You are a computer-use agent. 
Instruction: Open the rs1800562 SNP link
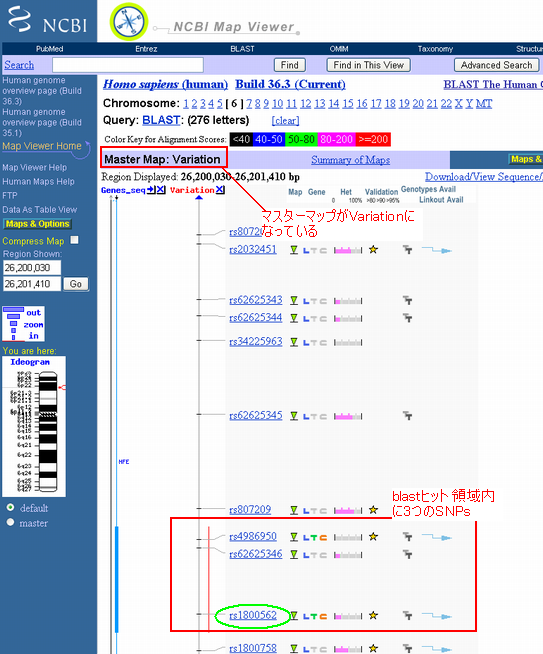tap(253, 615)
